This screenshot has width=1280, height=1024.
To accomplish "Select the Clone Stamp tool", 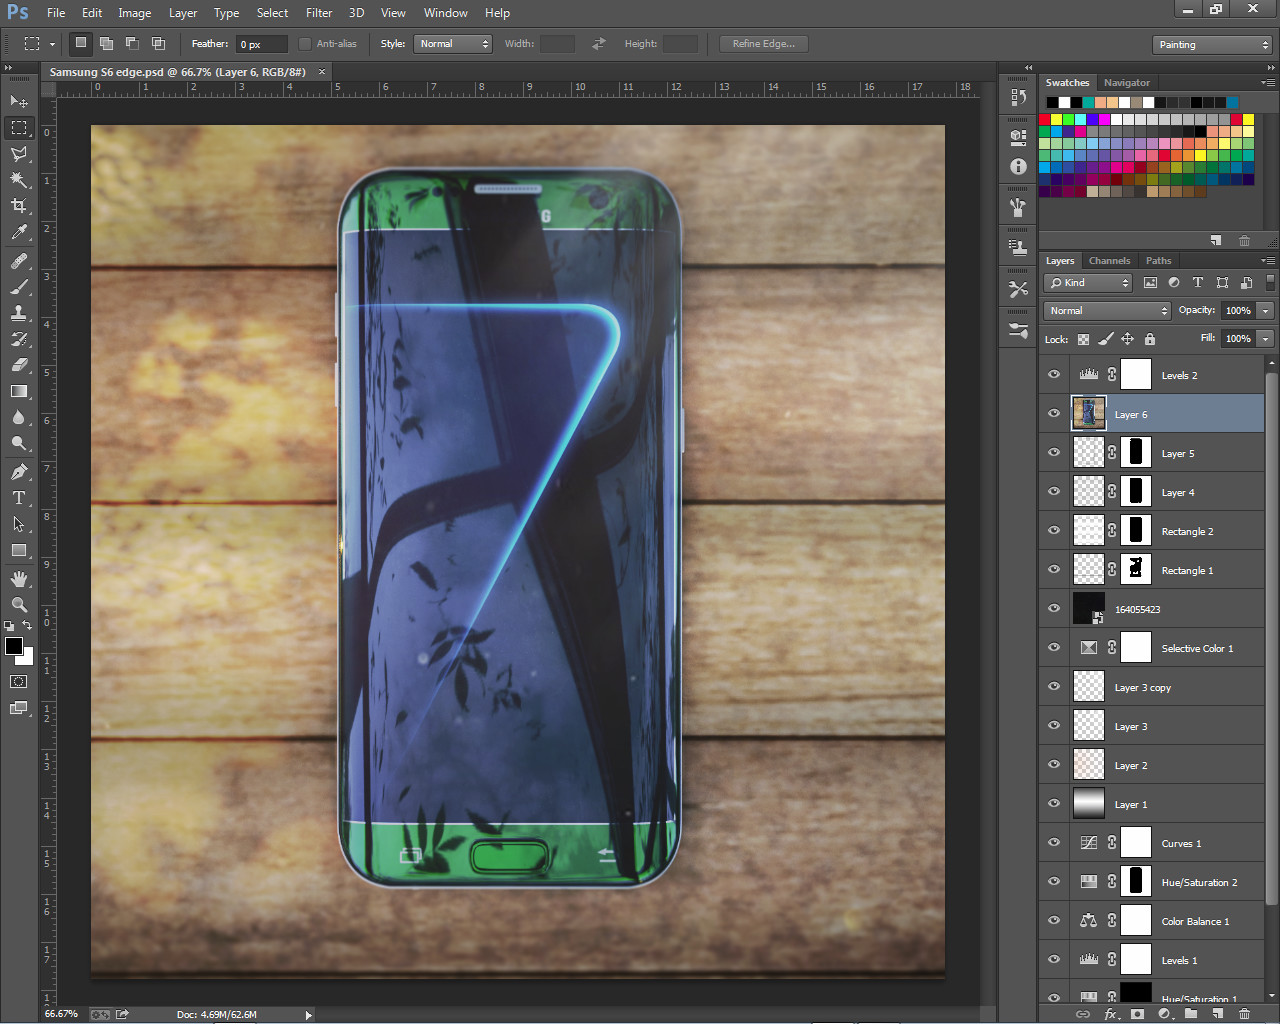I will pos(19,313).
